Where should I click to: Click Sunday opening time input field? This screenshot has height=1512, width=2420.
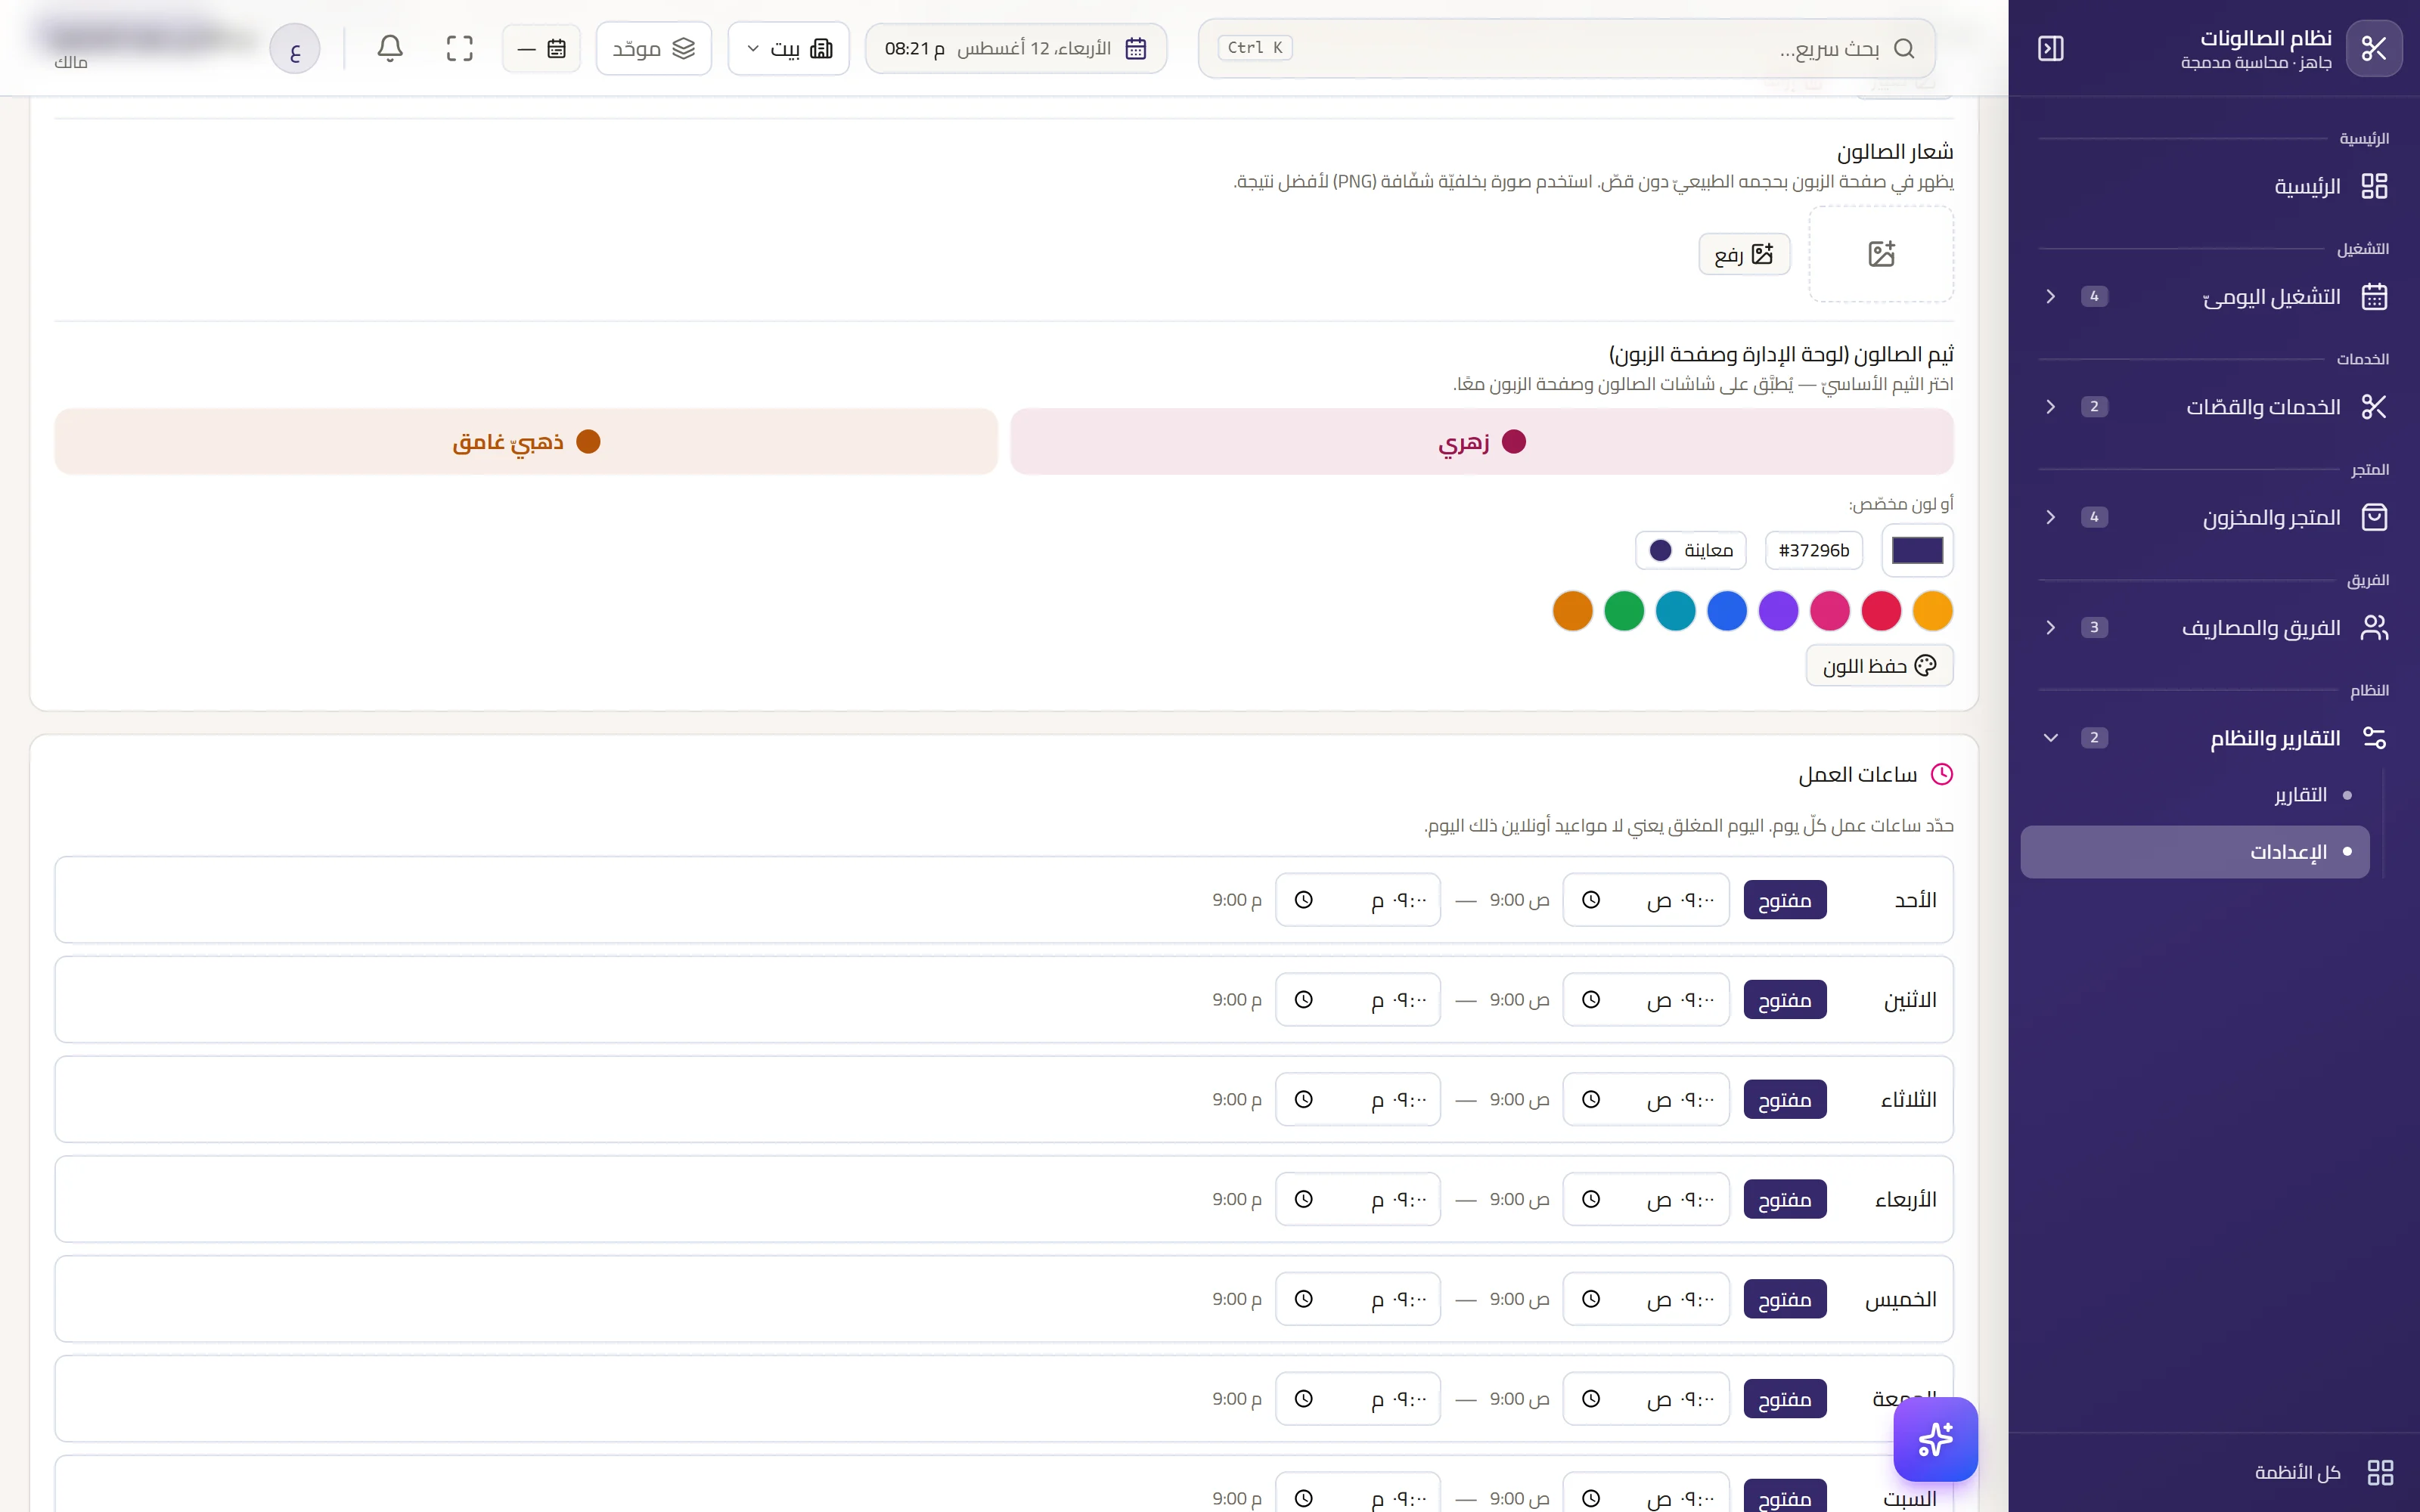click(1646, 900)
